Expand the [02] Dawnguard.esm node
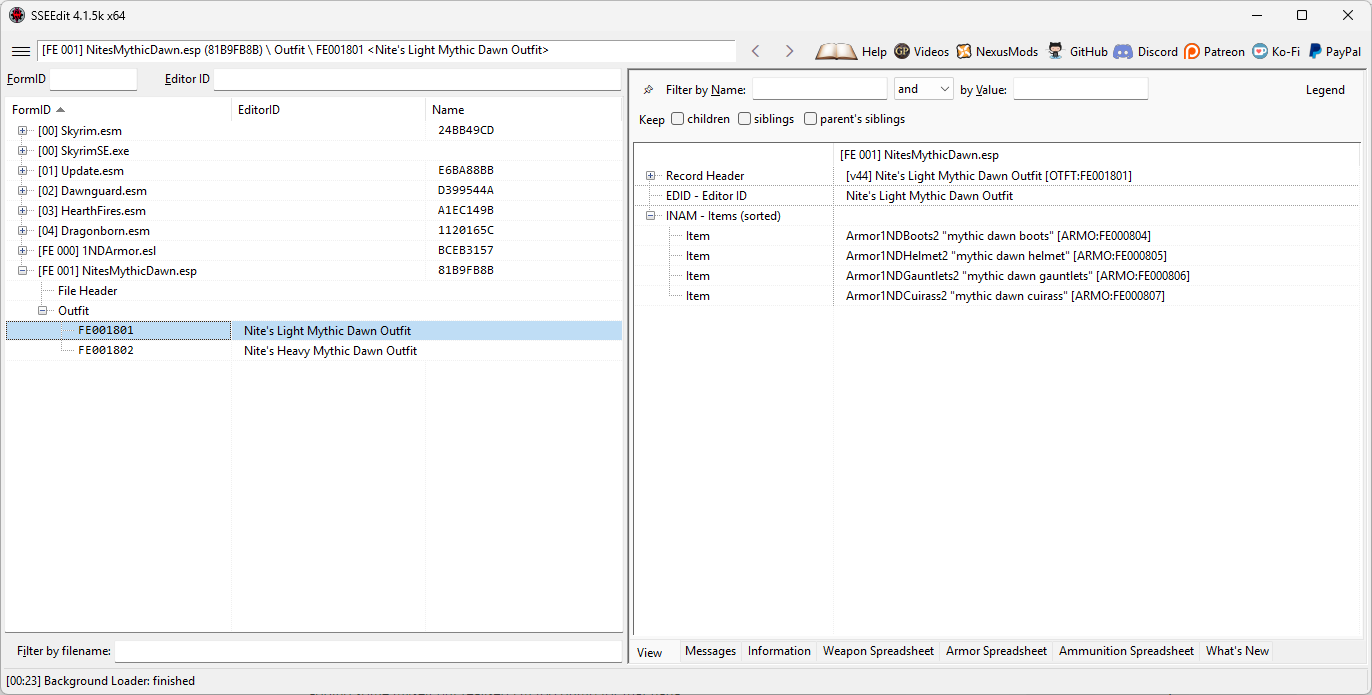The height and width of the screenshot is (695, 1372). tap(22, 191)
